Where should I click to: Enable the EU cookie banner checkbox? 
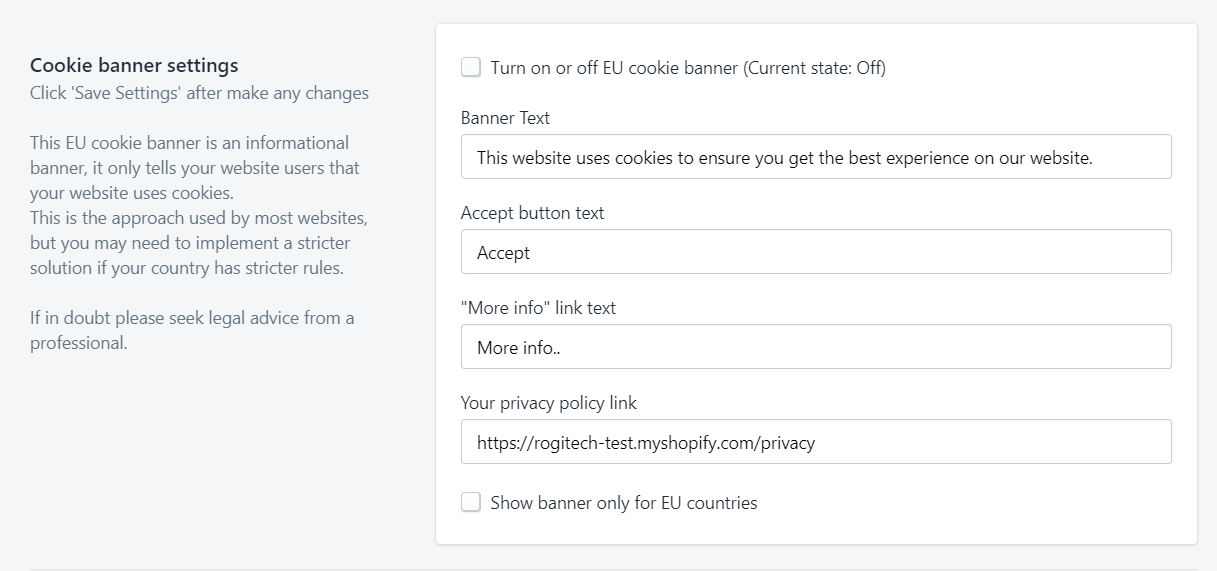tap(471, 68)
